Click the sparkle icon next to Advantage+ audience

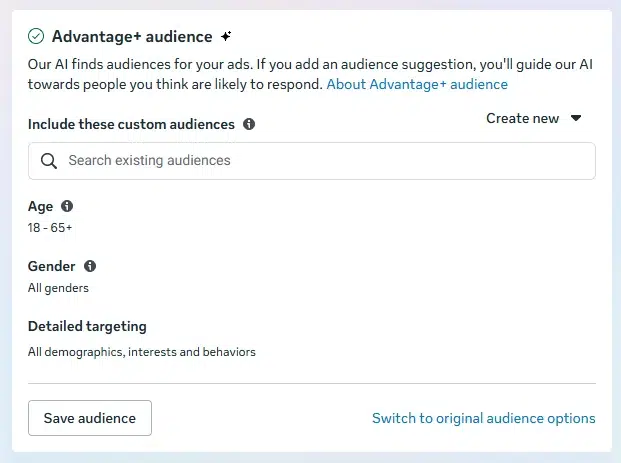tap(226, 36)
